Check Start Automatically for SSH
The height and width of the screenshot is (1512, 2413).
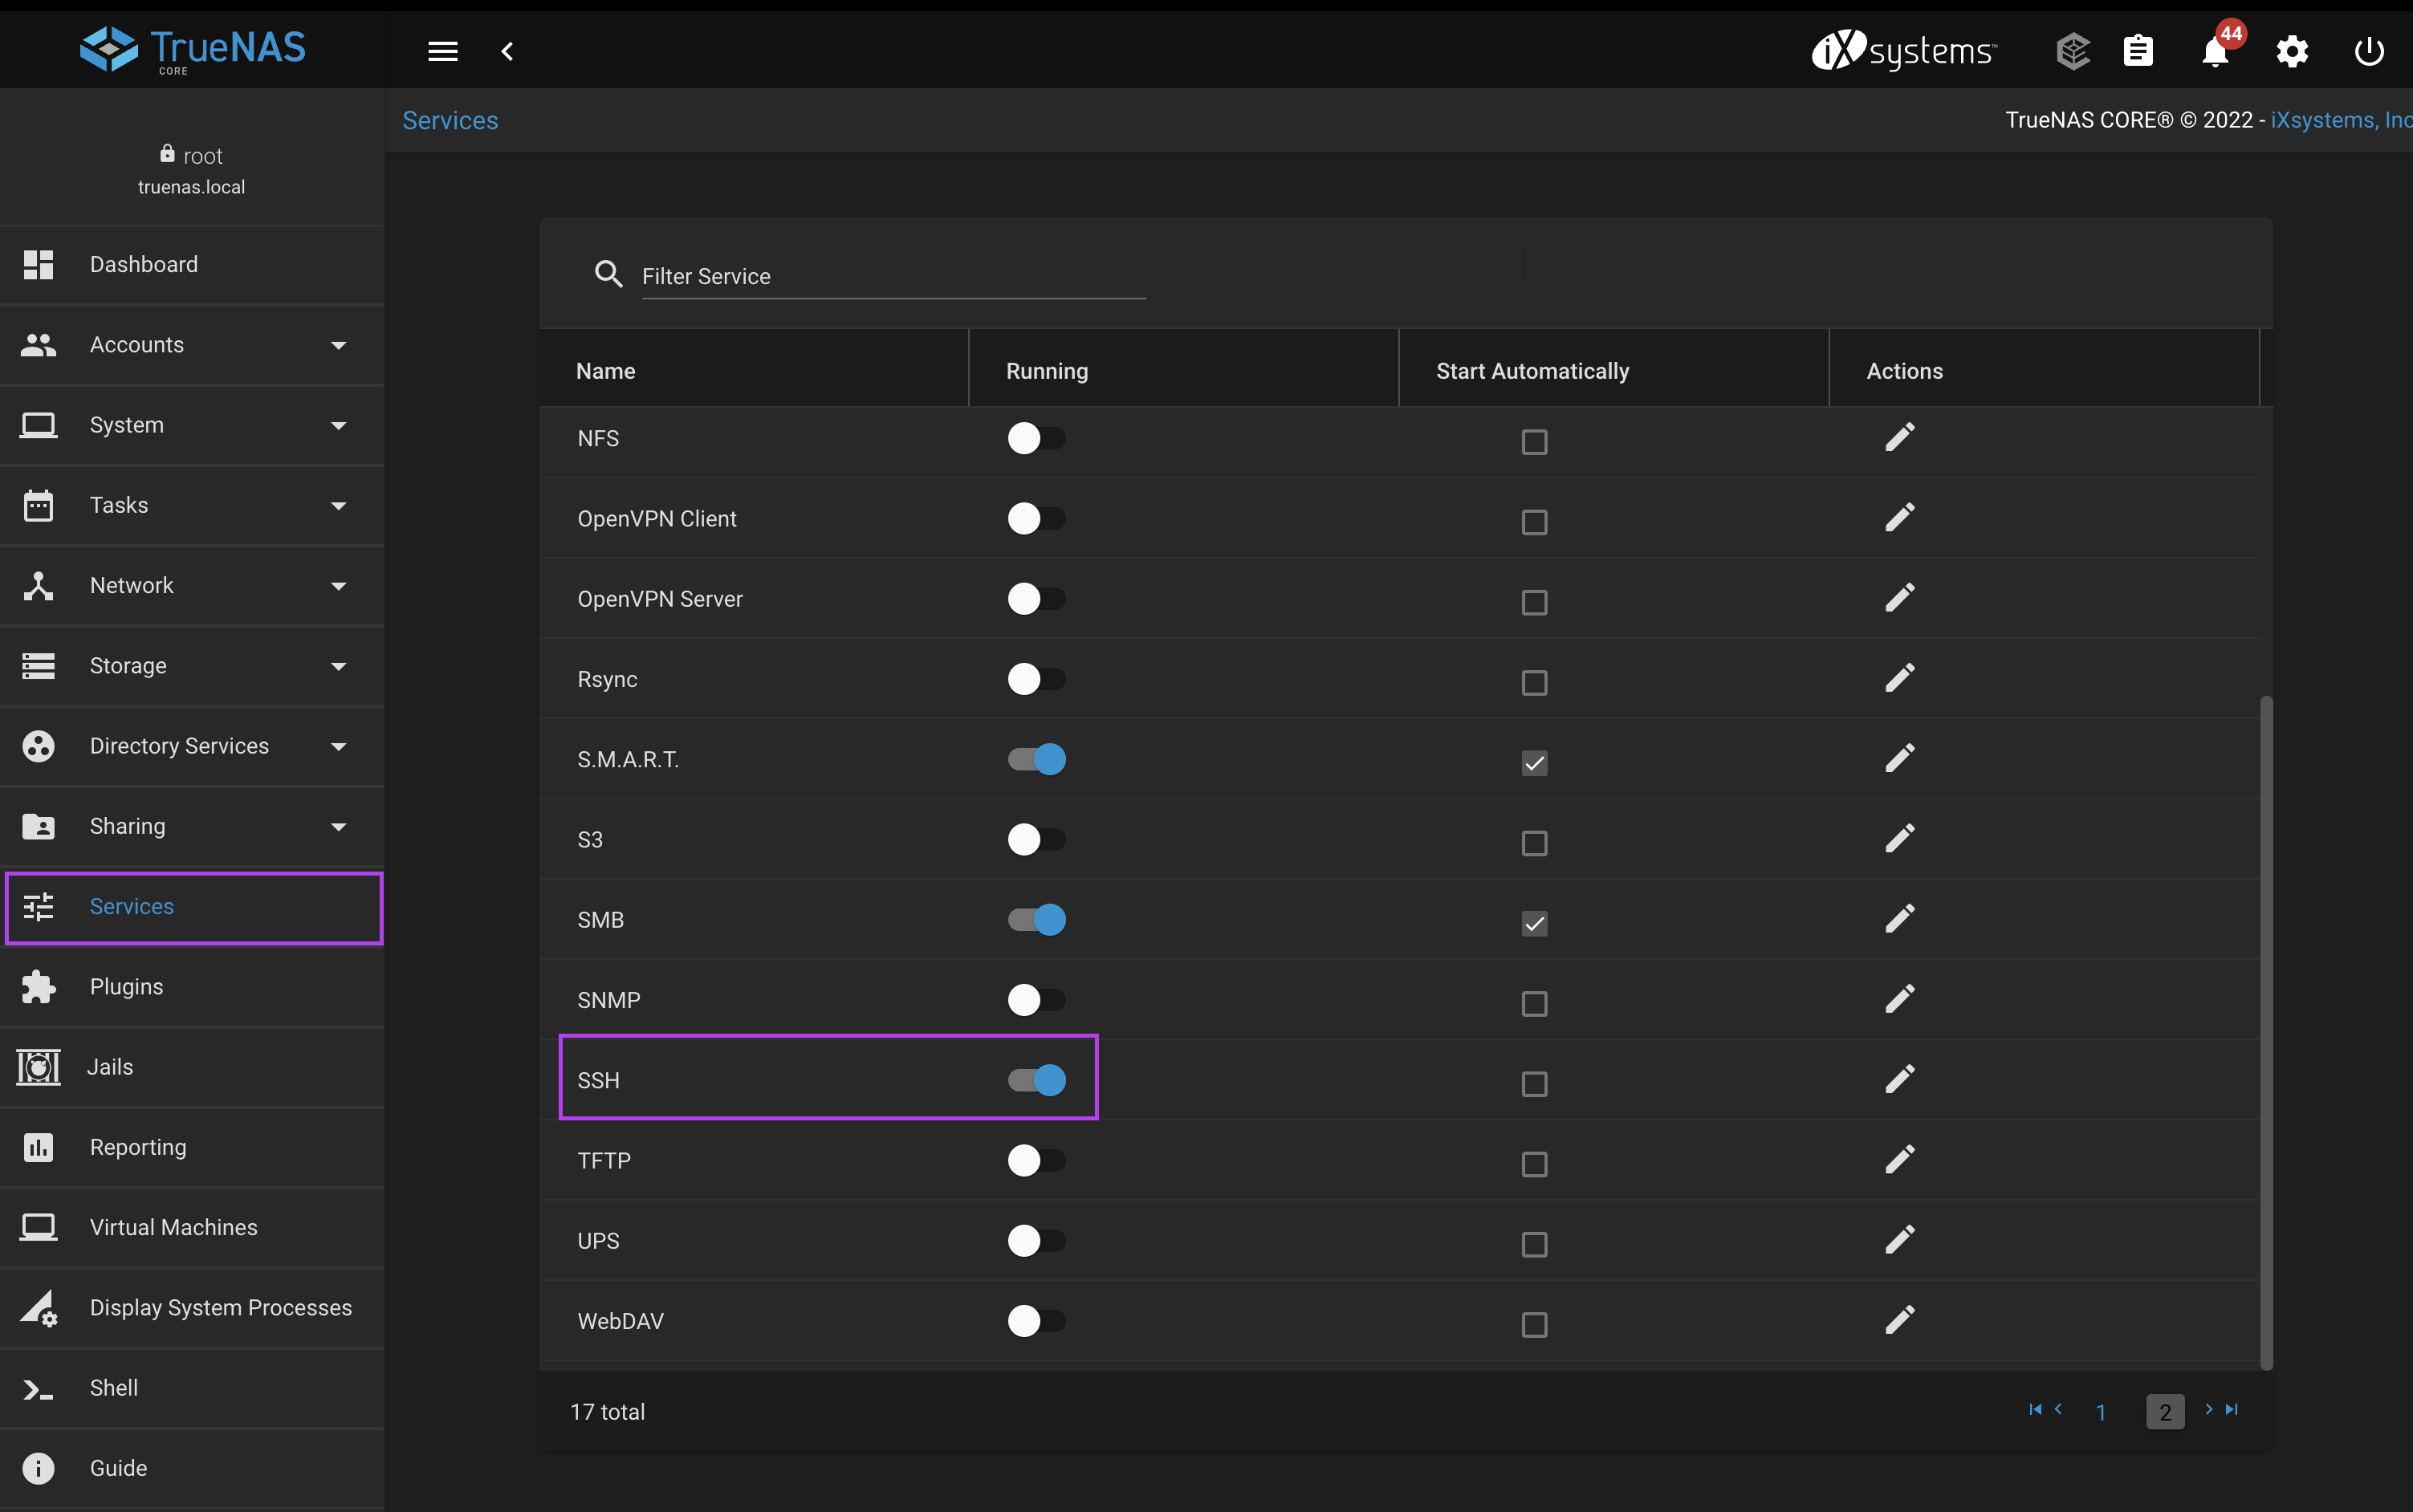coord(1534,1084)
